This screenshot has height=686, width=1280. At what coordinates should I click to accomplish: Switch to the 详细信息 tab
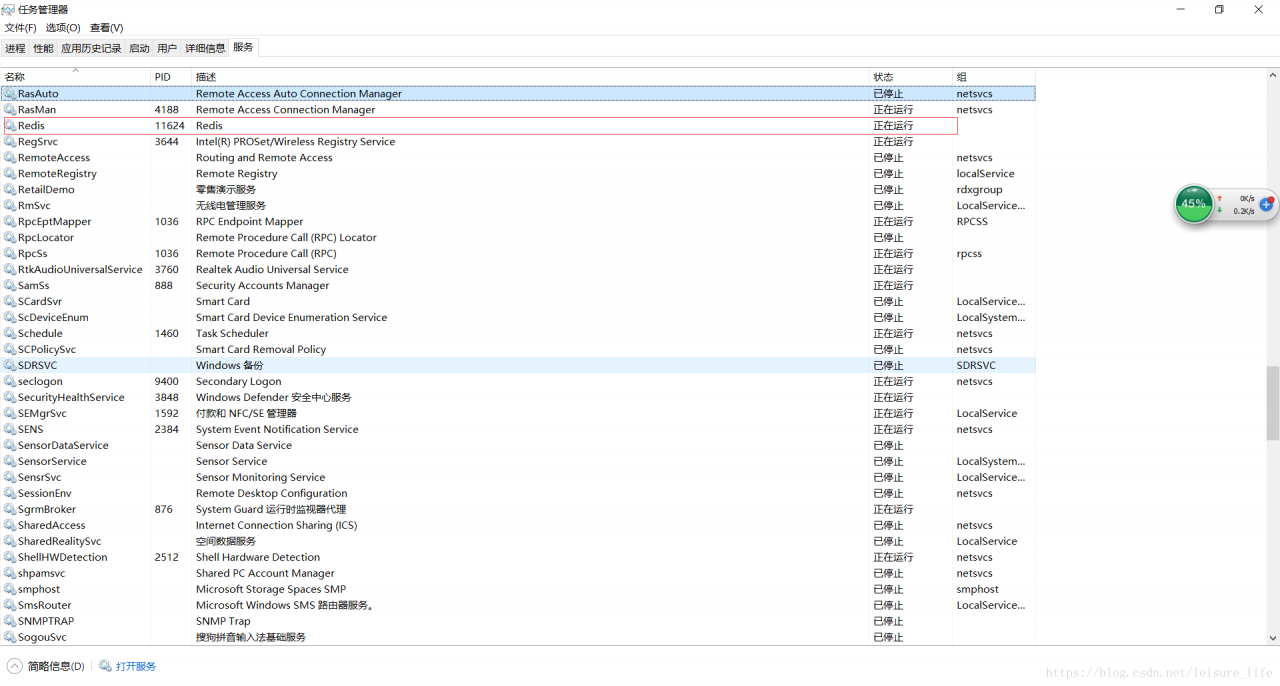[x=205, y=48]
